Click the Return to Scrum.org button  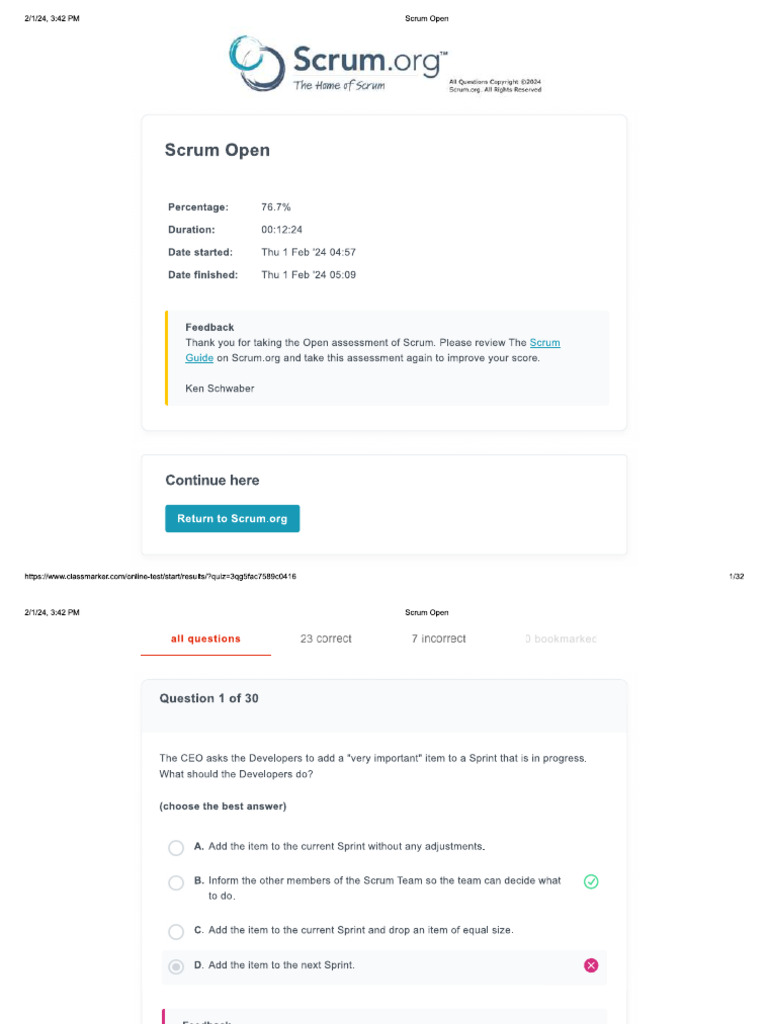click(232, 519)
